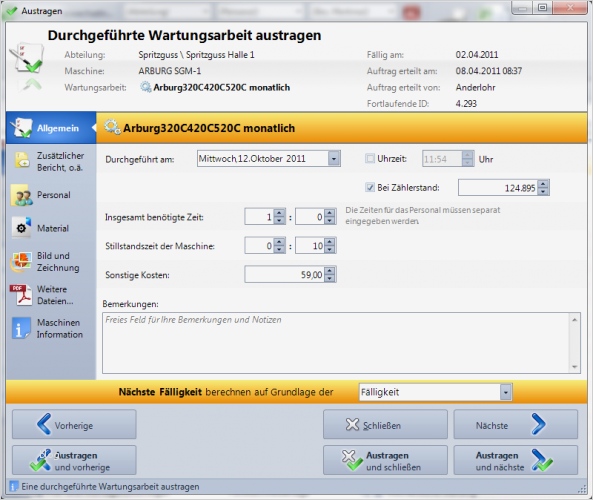This screenshot has height=500, width=593.
Task: Click the green check icon in title bar
Action: click(12, 11)
